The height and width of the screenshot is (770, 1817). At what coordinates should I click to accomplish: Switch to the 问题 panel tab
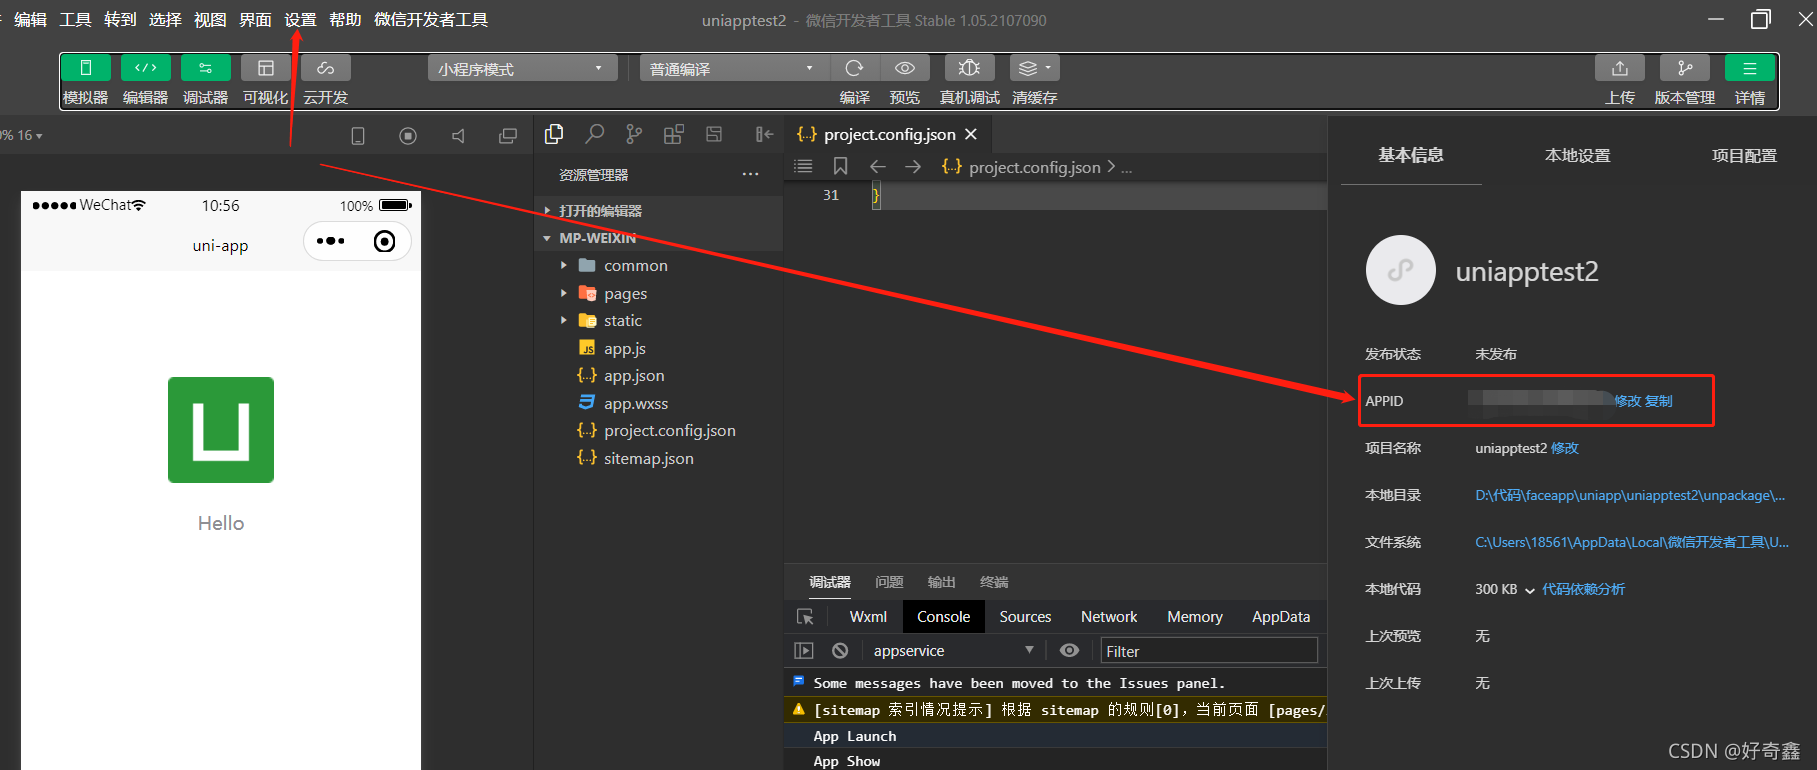889,582
